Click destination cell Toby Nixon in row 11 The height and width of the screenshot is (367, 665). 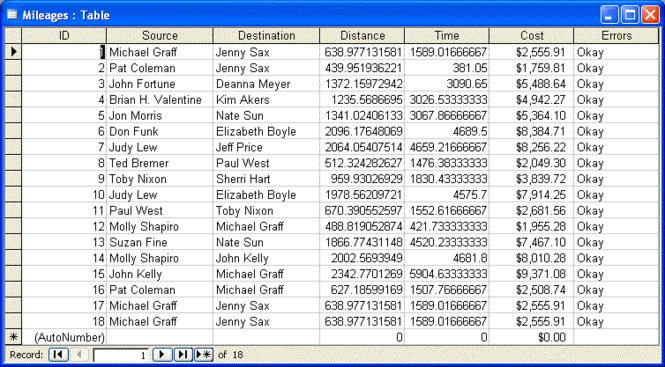(266, 211)
